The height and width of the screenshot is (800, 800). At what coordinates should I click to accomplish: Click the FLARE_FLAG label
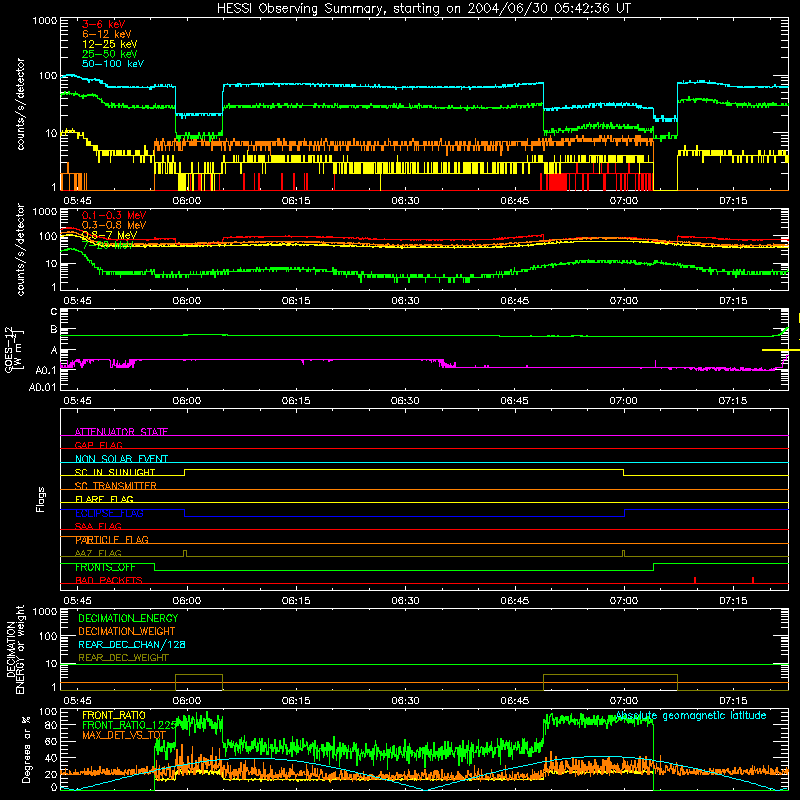[x=104, y=499]
